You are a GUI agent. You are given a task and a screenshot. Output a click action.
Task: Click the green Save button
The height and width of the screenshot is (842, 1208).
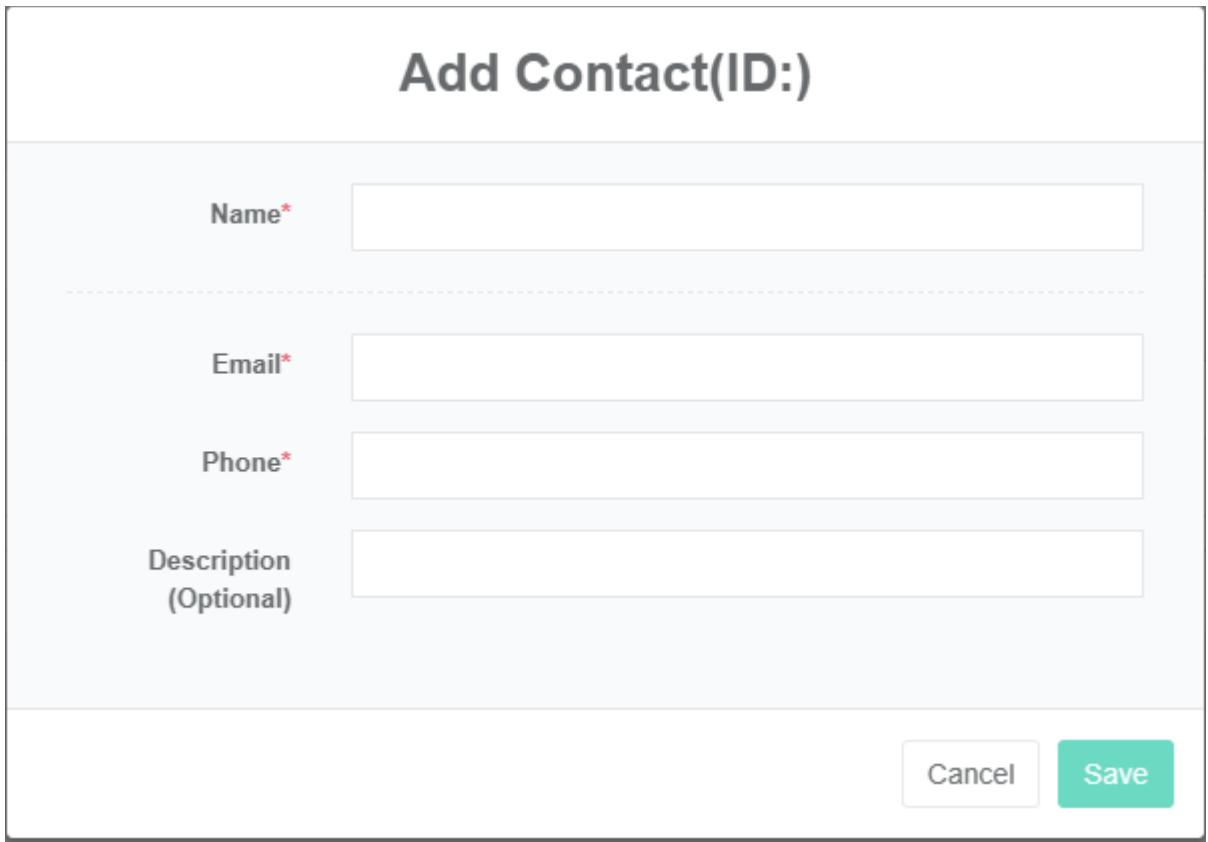point(1115,774)
